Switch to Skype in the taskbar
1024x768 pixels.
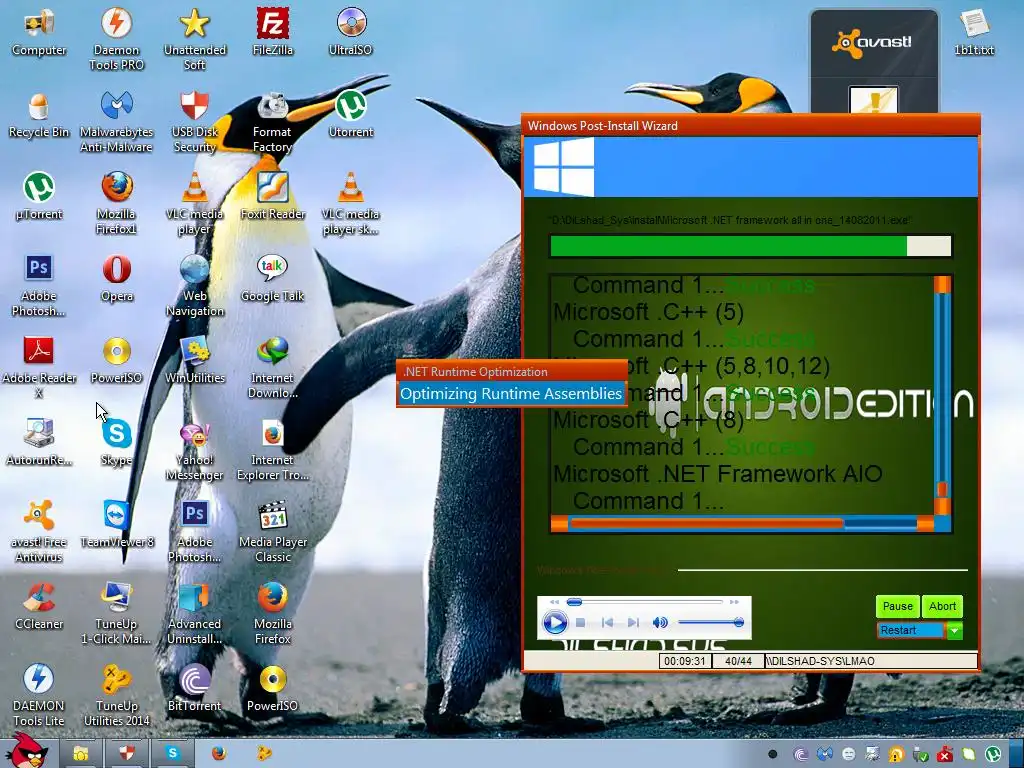coord(172,754)
